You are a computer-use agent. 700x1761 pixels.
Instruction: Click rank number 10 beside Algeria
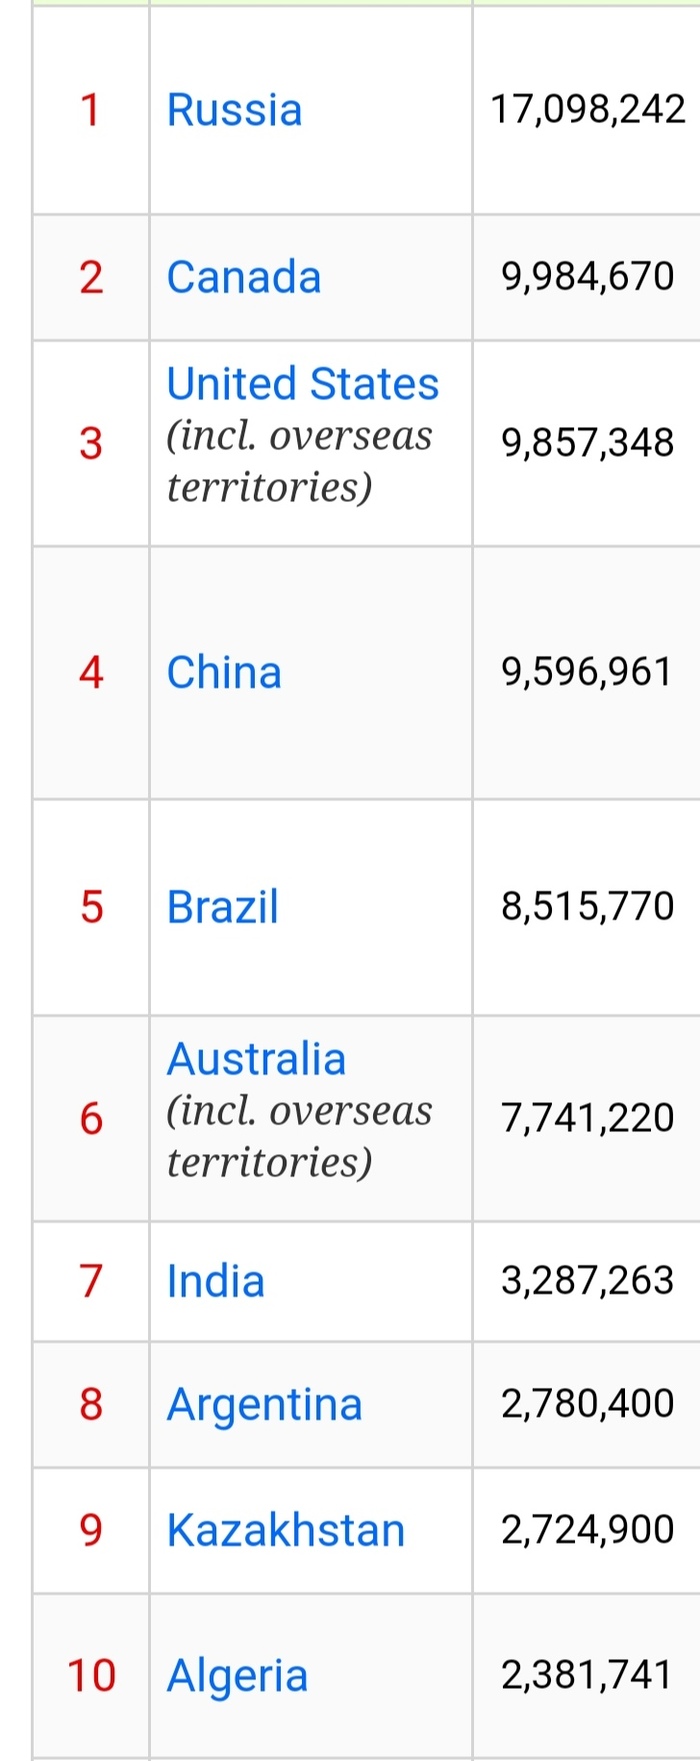tap(91, 1676)
